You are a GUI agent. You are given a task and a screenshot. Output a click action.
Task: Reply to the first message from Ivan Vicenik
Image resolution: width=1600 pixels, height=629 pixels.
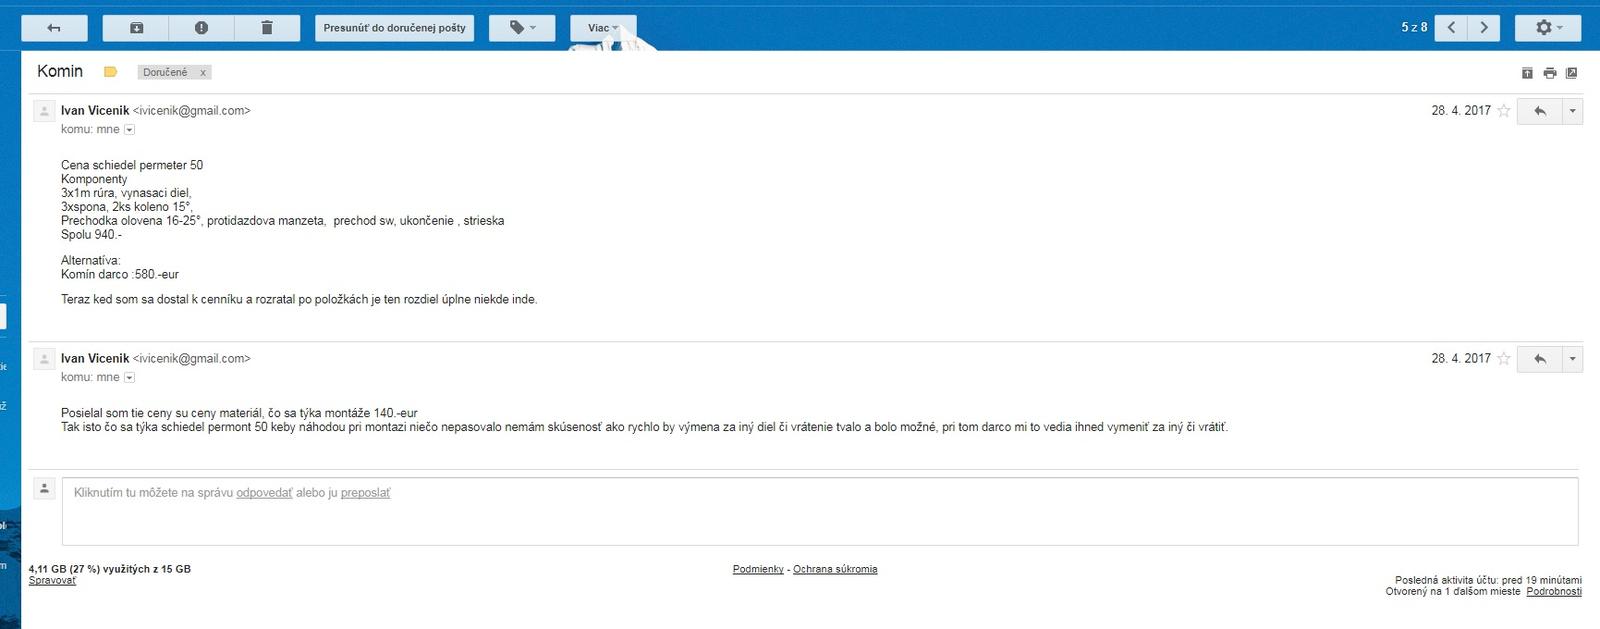click(x=1540, y=111)
